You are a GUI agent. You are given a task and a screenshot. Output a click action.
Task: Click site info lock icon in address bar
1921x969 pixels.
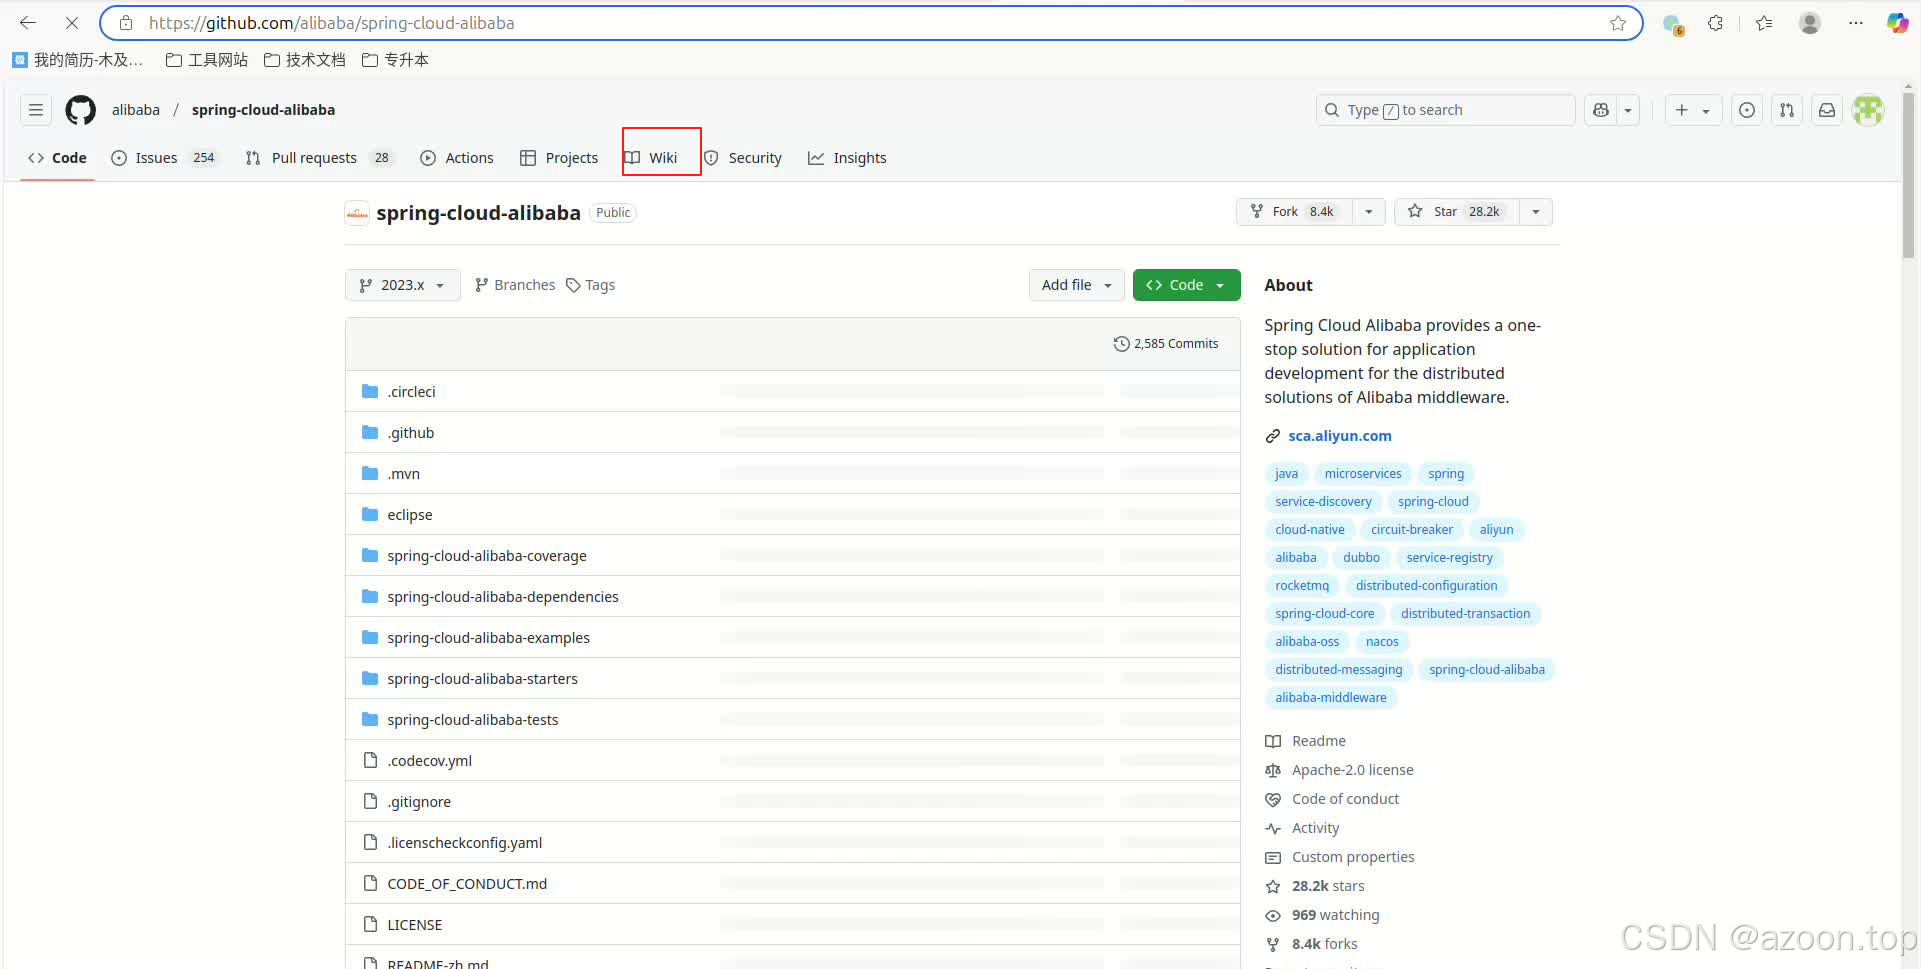[x=126, y=23]
